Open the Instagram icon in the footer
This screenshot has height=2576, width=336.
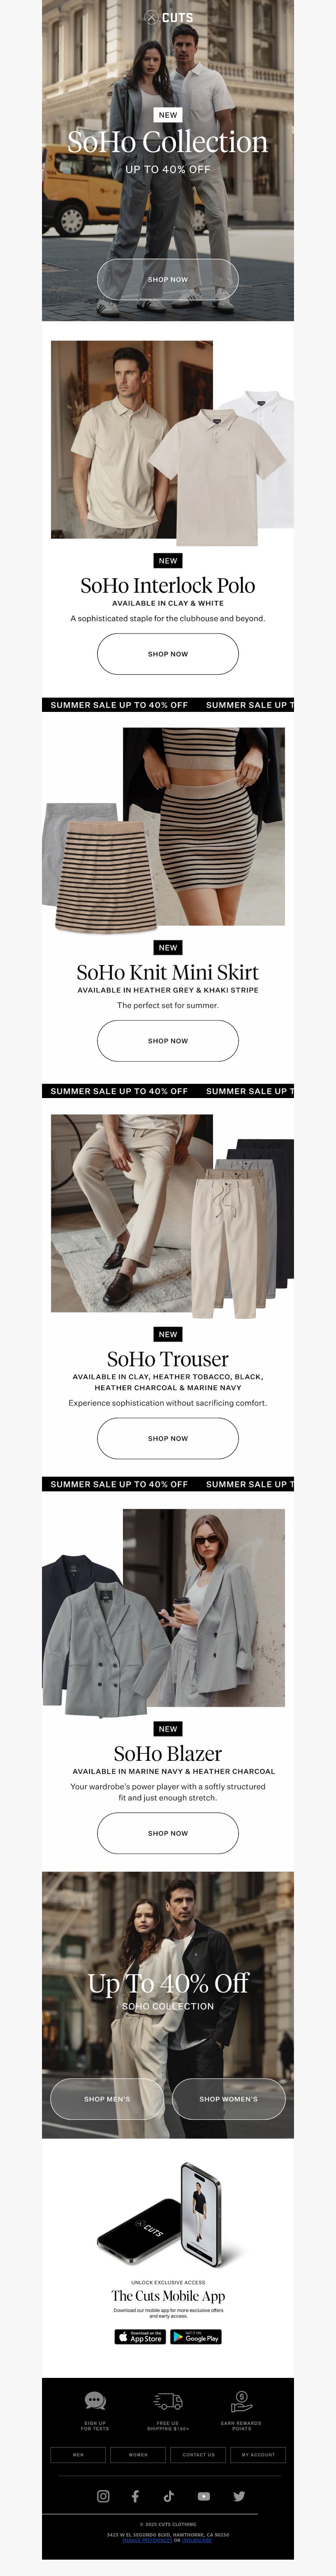[x=103, y=2496]
